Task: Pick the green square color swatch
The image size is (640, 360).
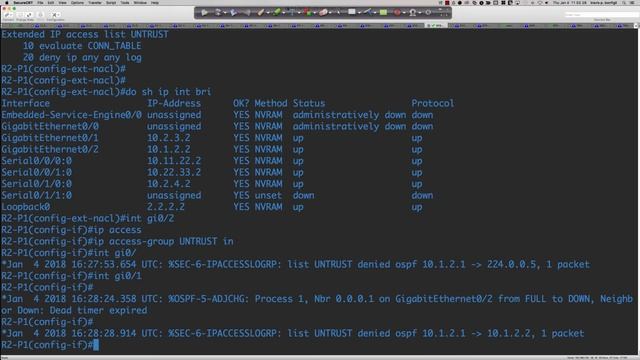Action: click(383, 12)
